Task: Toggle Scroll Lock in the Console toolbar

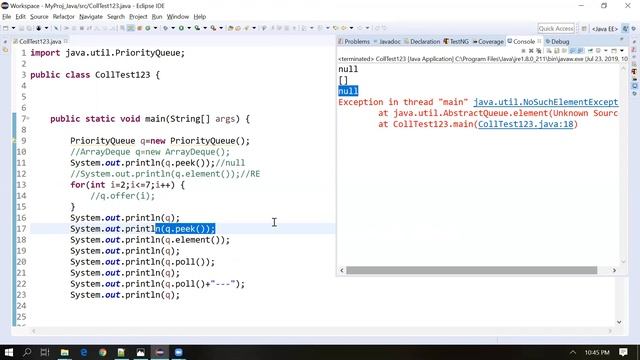Action: coord(556,51)
